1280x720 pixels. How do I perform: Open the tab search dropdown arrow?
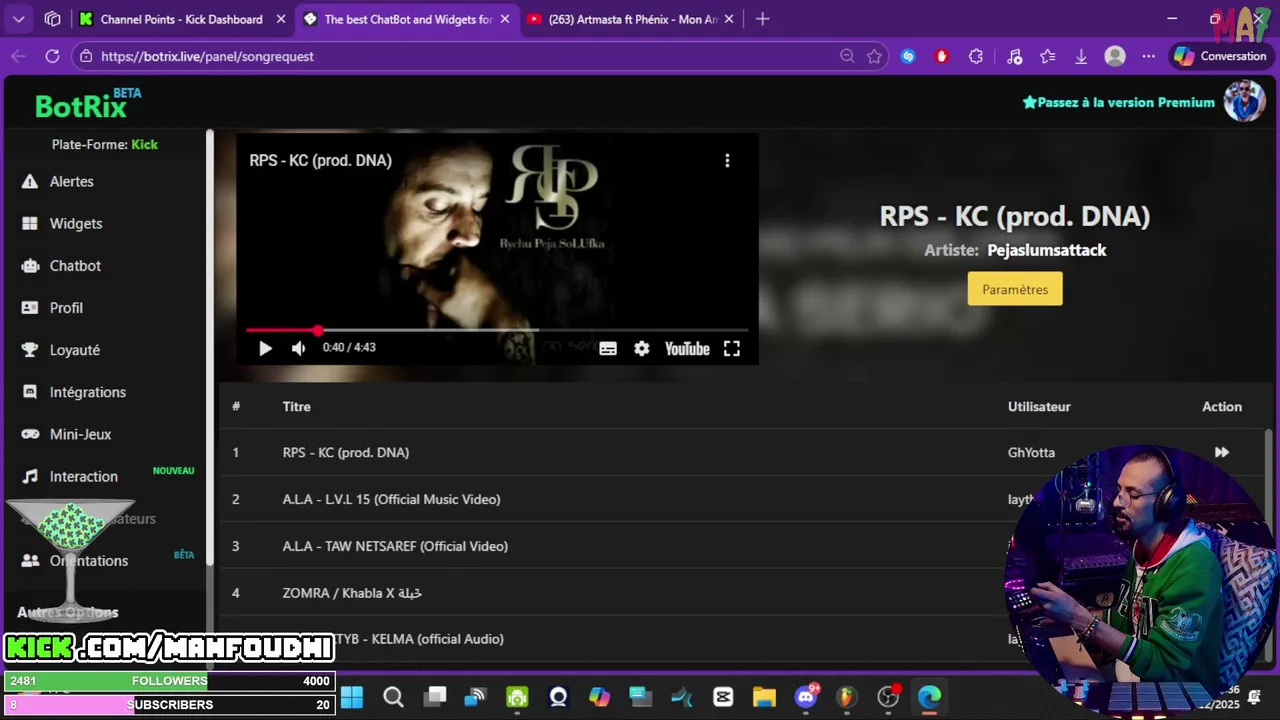click(x=18, y=19)
